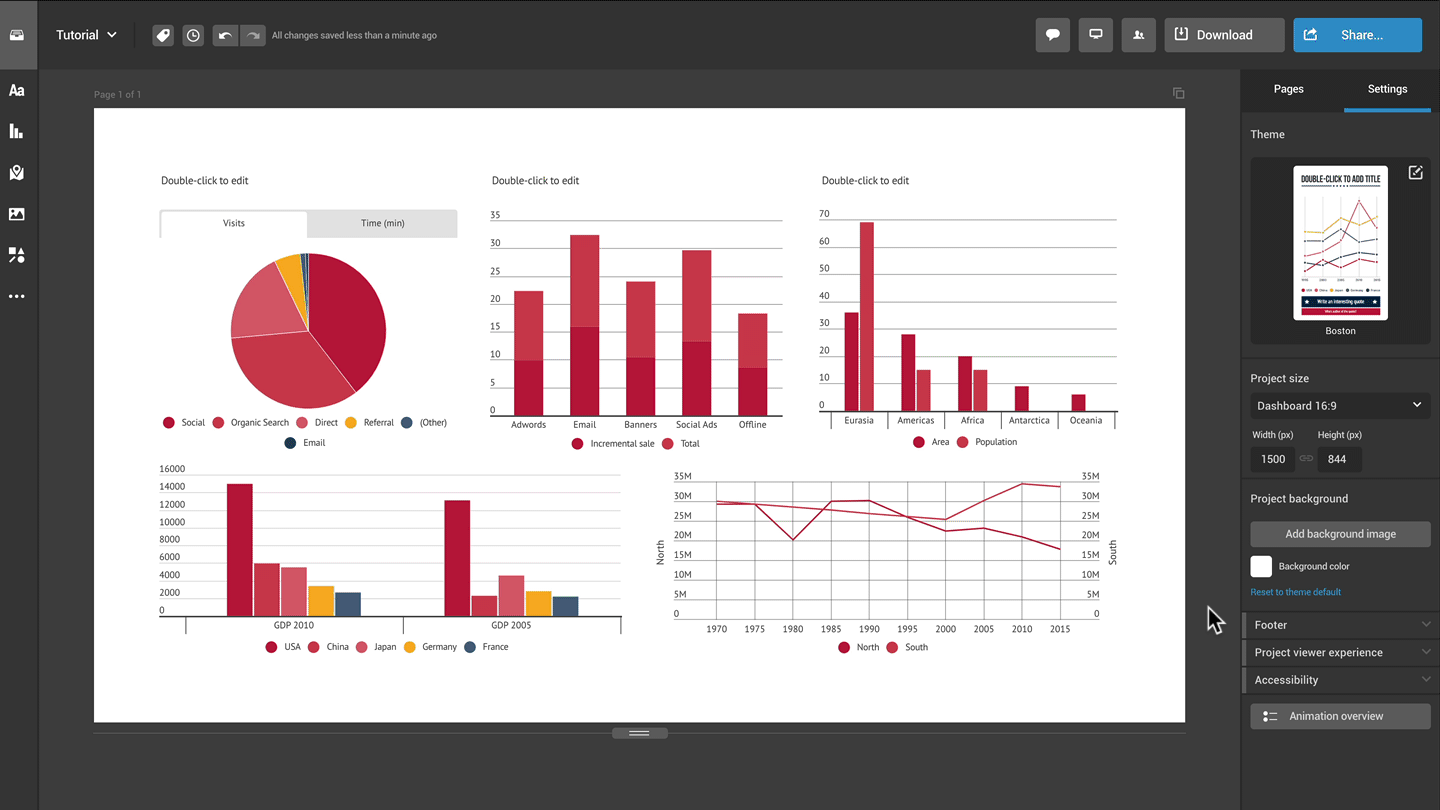Toggle the width-height aspect ratio link
The height and width of the screenshot is (810, 1440).
click(x=1306, y=459)
